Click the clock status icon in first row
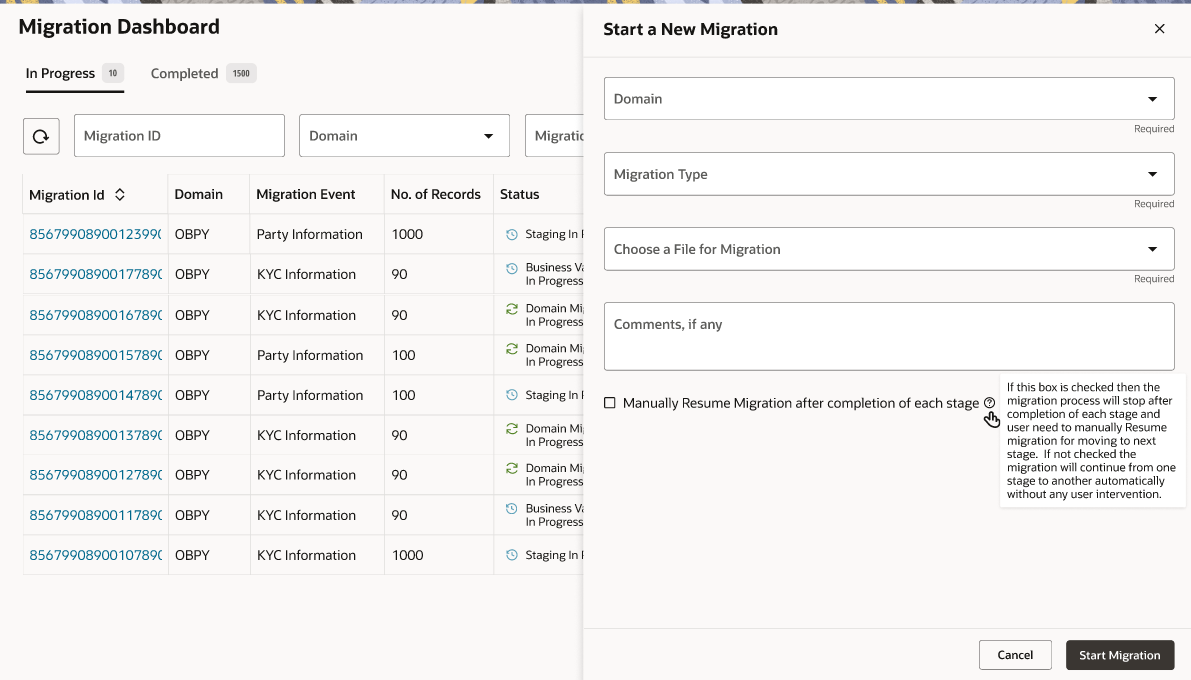The width and height of the screenshot is (1191, 680). [512, 235]
